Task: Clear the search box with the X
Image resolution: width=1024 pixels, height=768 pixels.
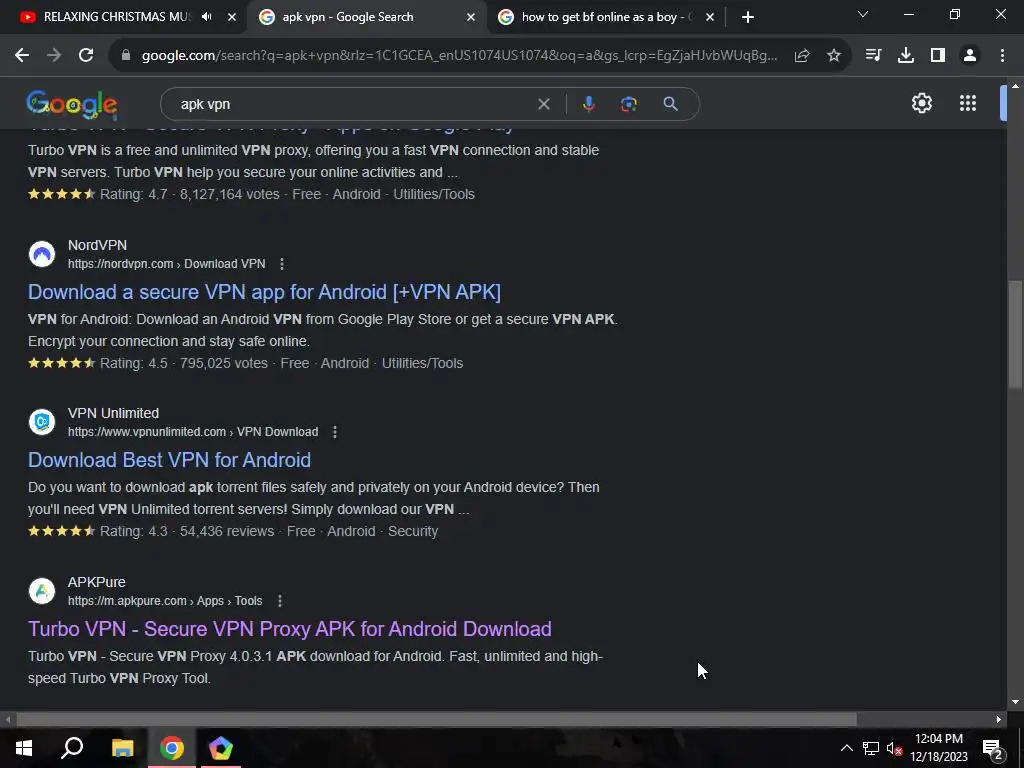Action: [543, 104]
